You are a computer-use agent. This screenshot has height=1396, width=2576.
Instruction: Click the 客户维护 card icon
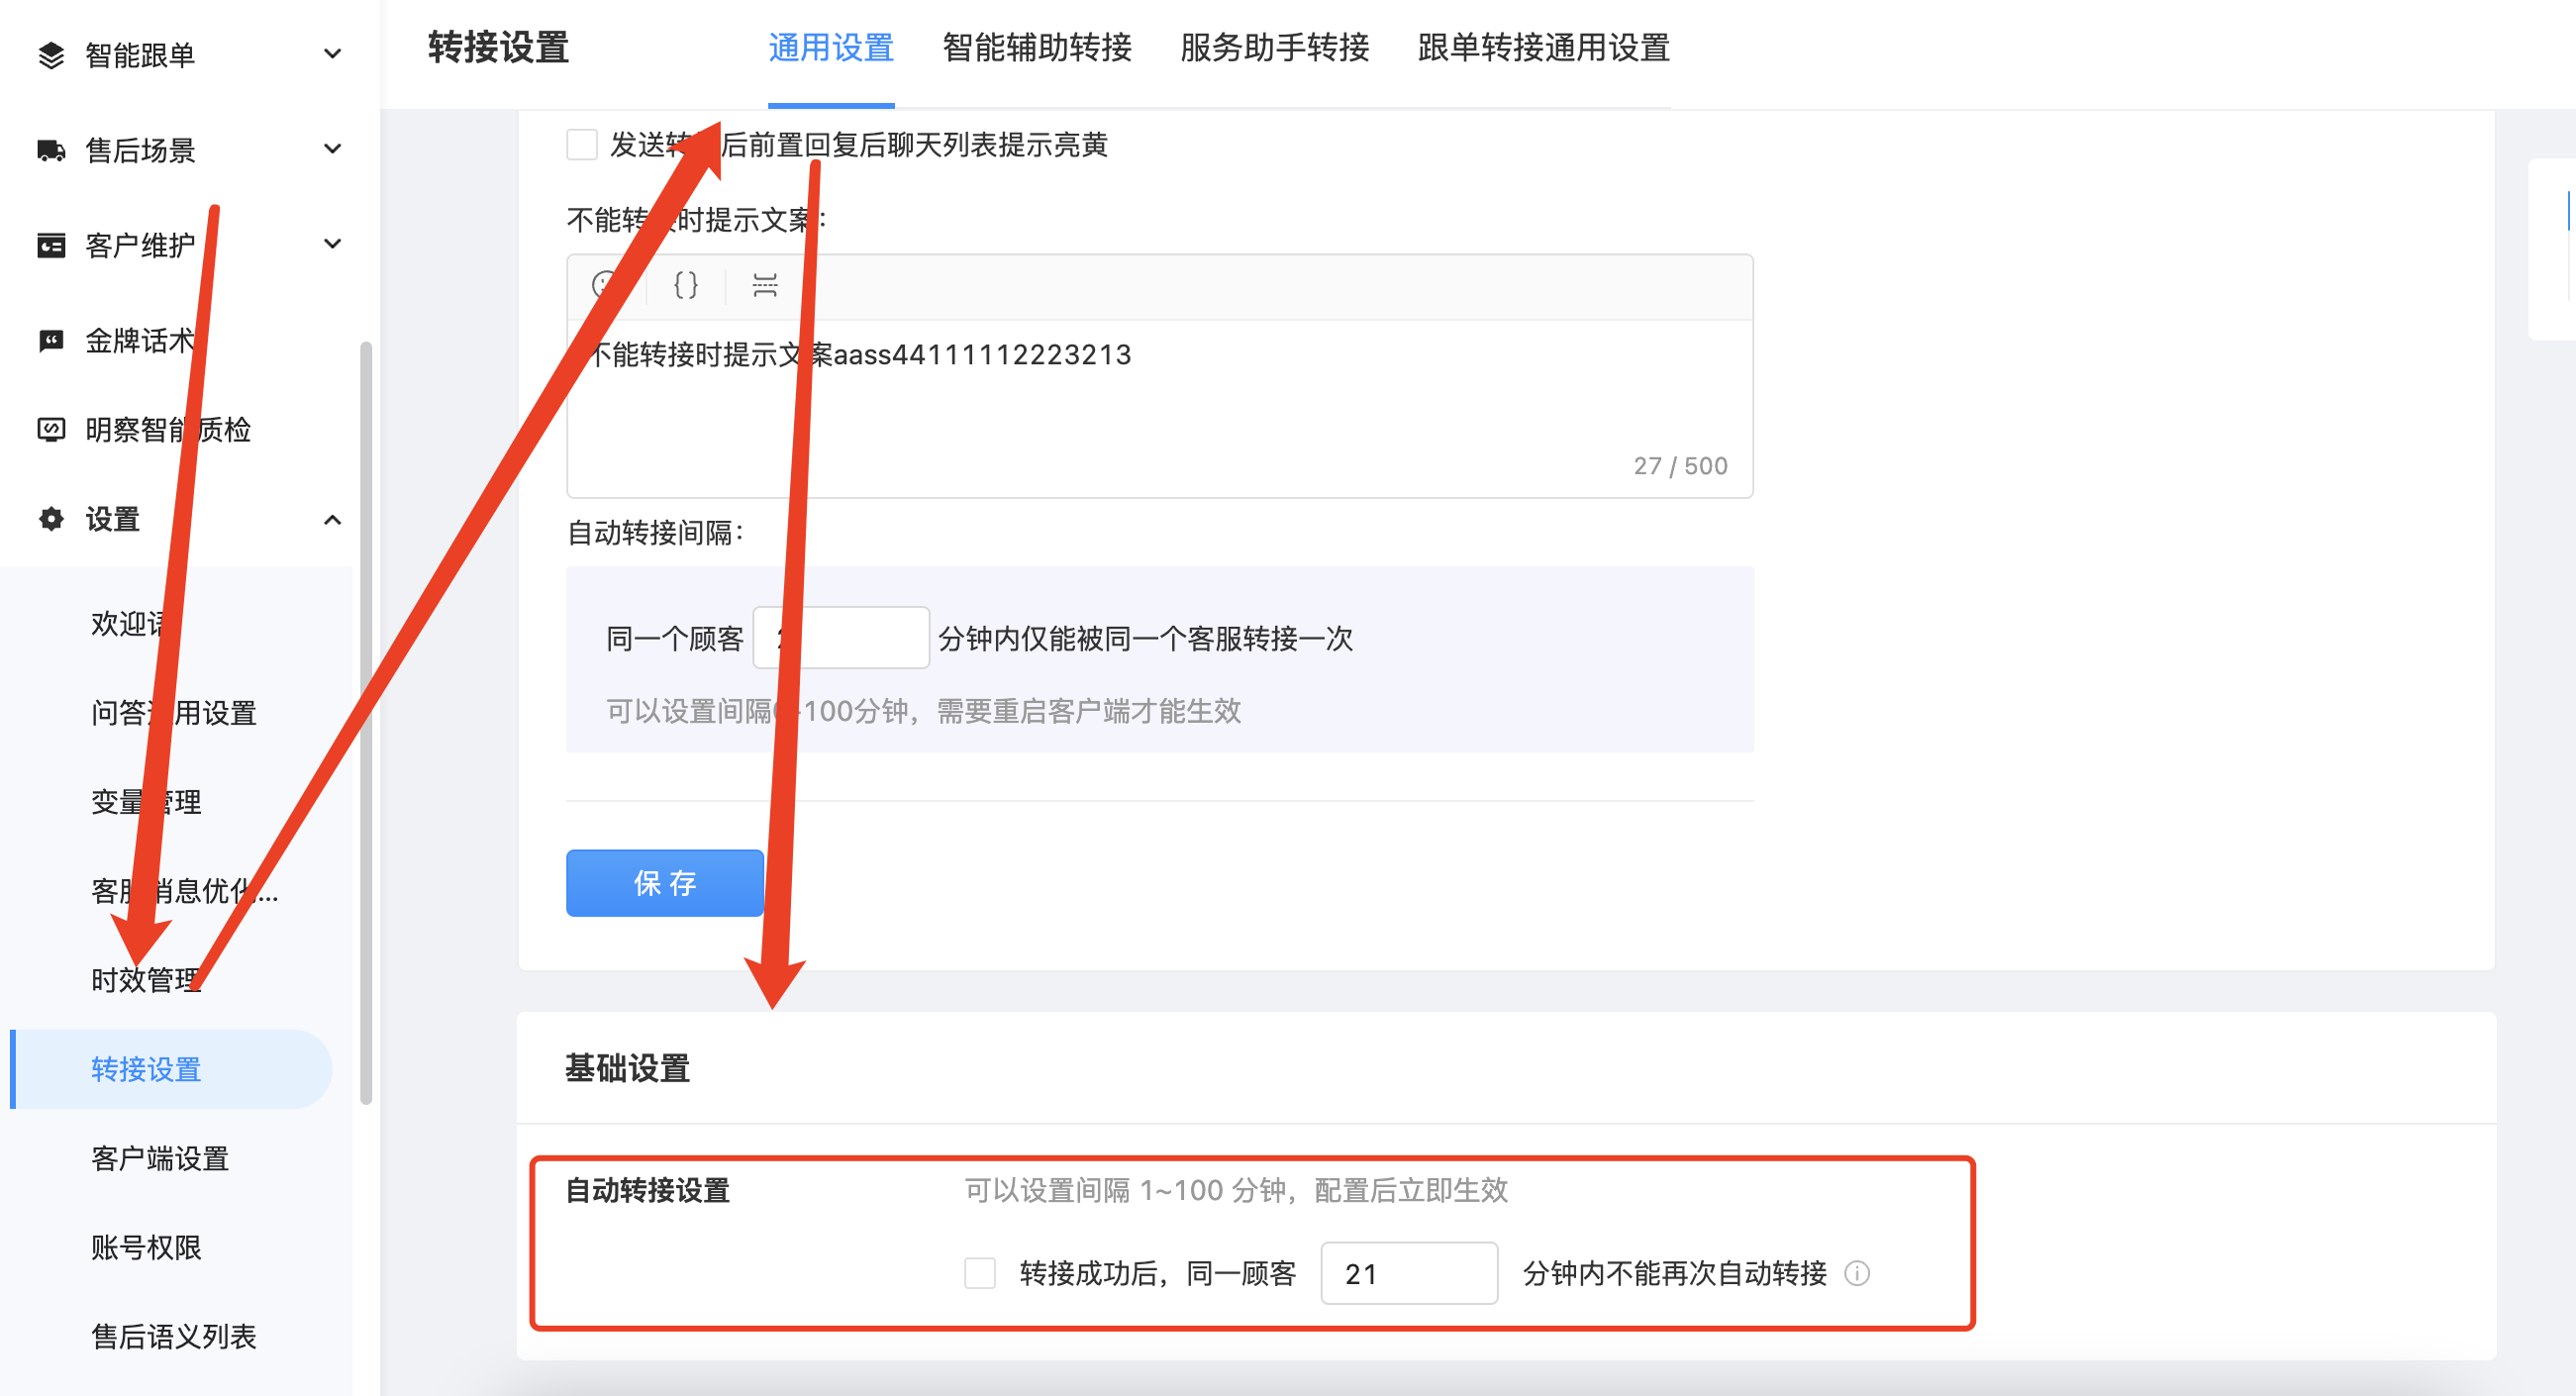click(51, 245)
